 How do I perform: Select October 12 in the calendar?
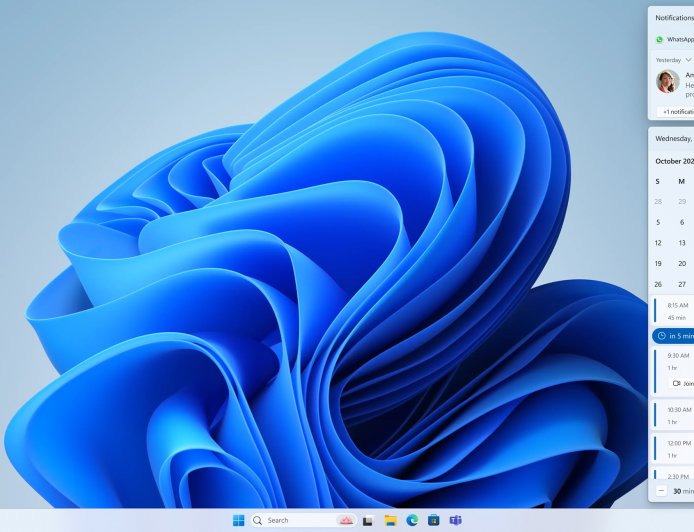point(658,243)
